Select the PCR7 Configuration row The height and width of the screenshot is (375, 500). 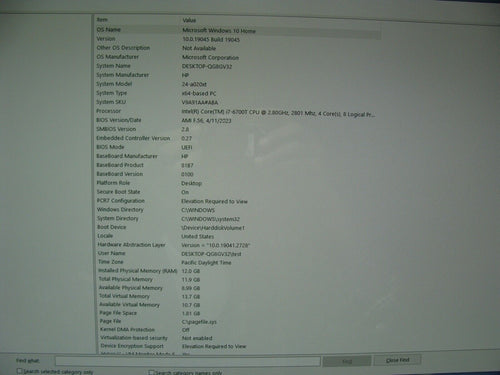click(x=237, y=201)
